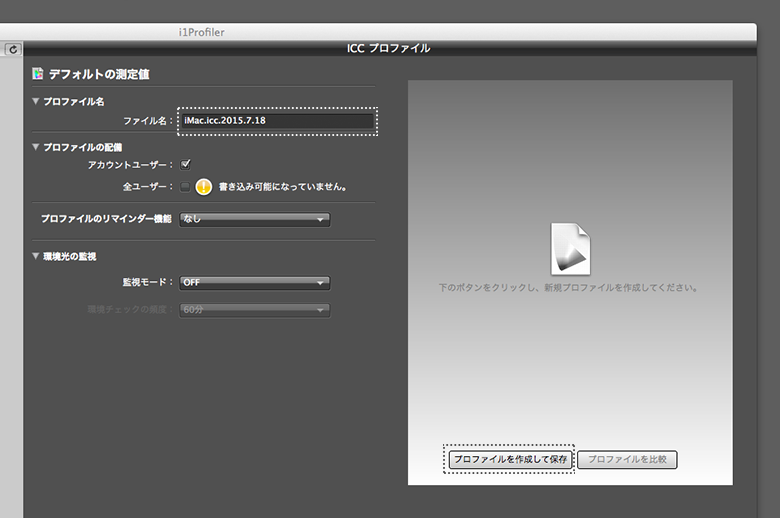The width and height of the screenshot is (780, 518).
Task: Collapse the プロファイル名 section
Action: [36, 102]
